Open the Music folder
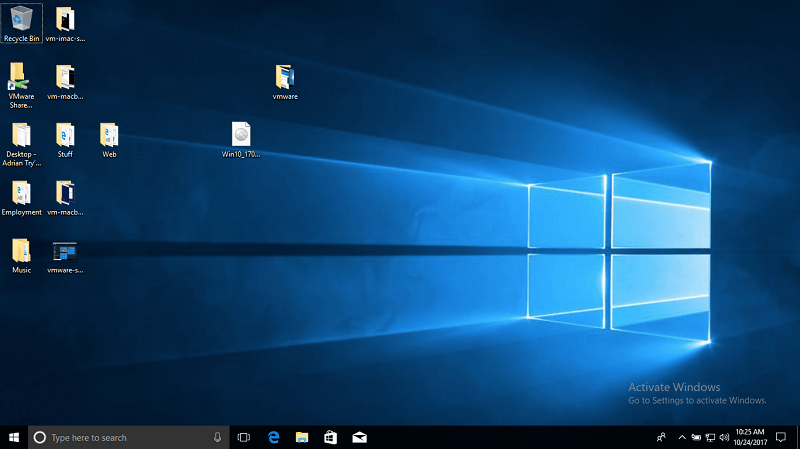 [x=21, y=256]
